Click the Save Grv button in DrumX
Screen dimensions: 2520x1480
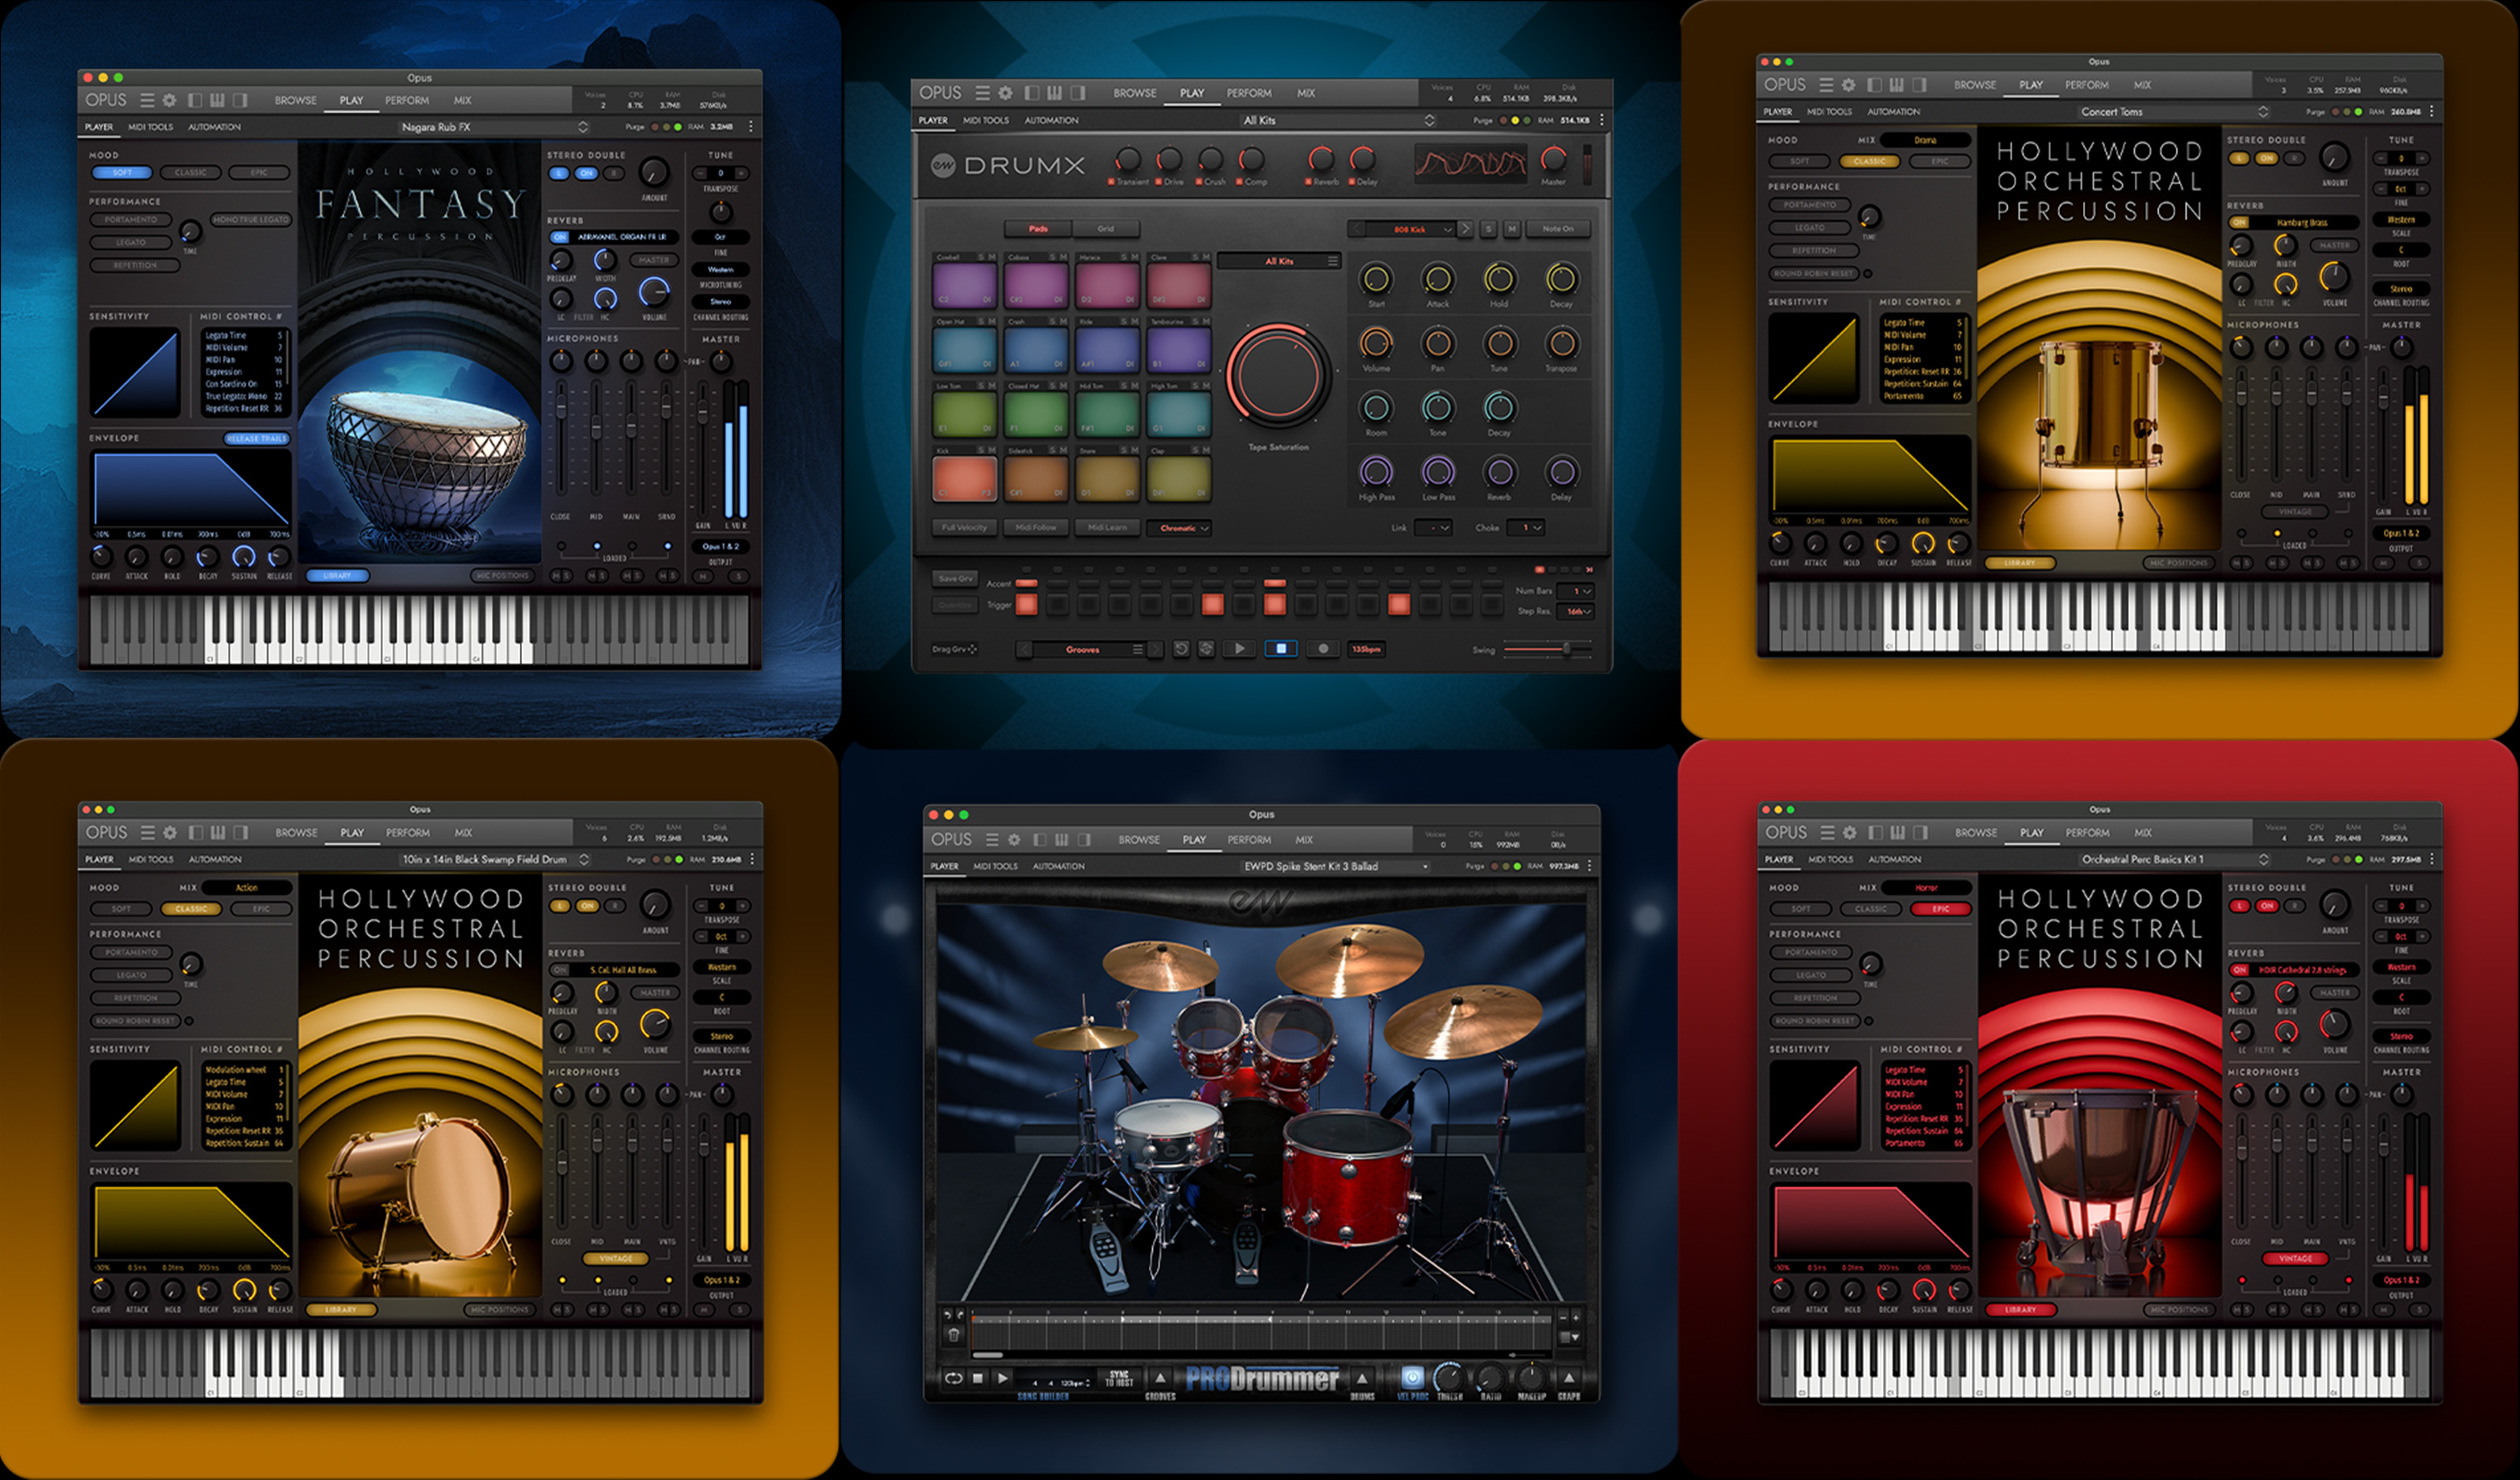[955, 579]
